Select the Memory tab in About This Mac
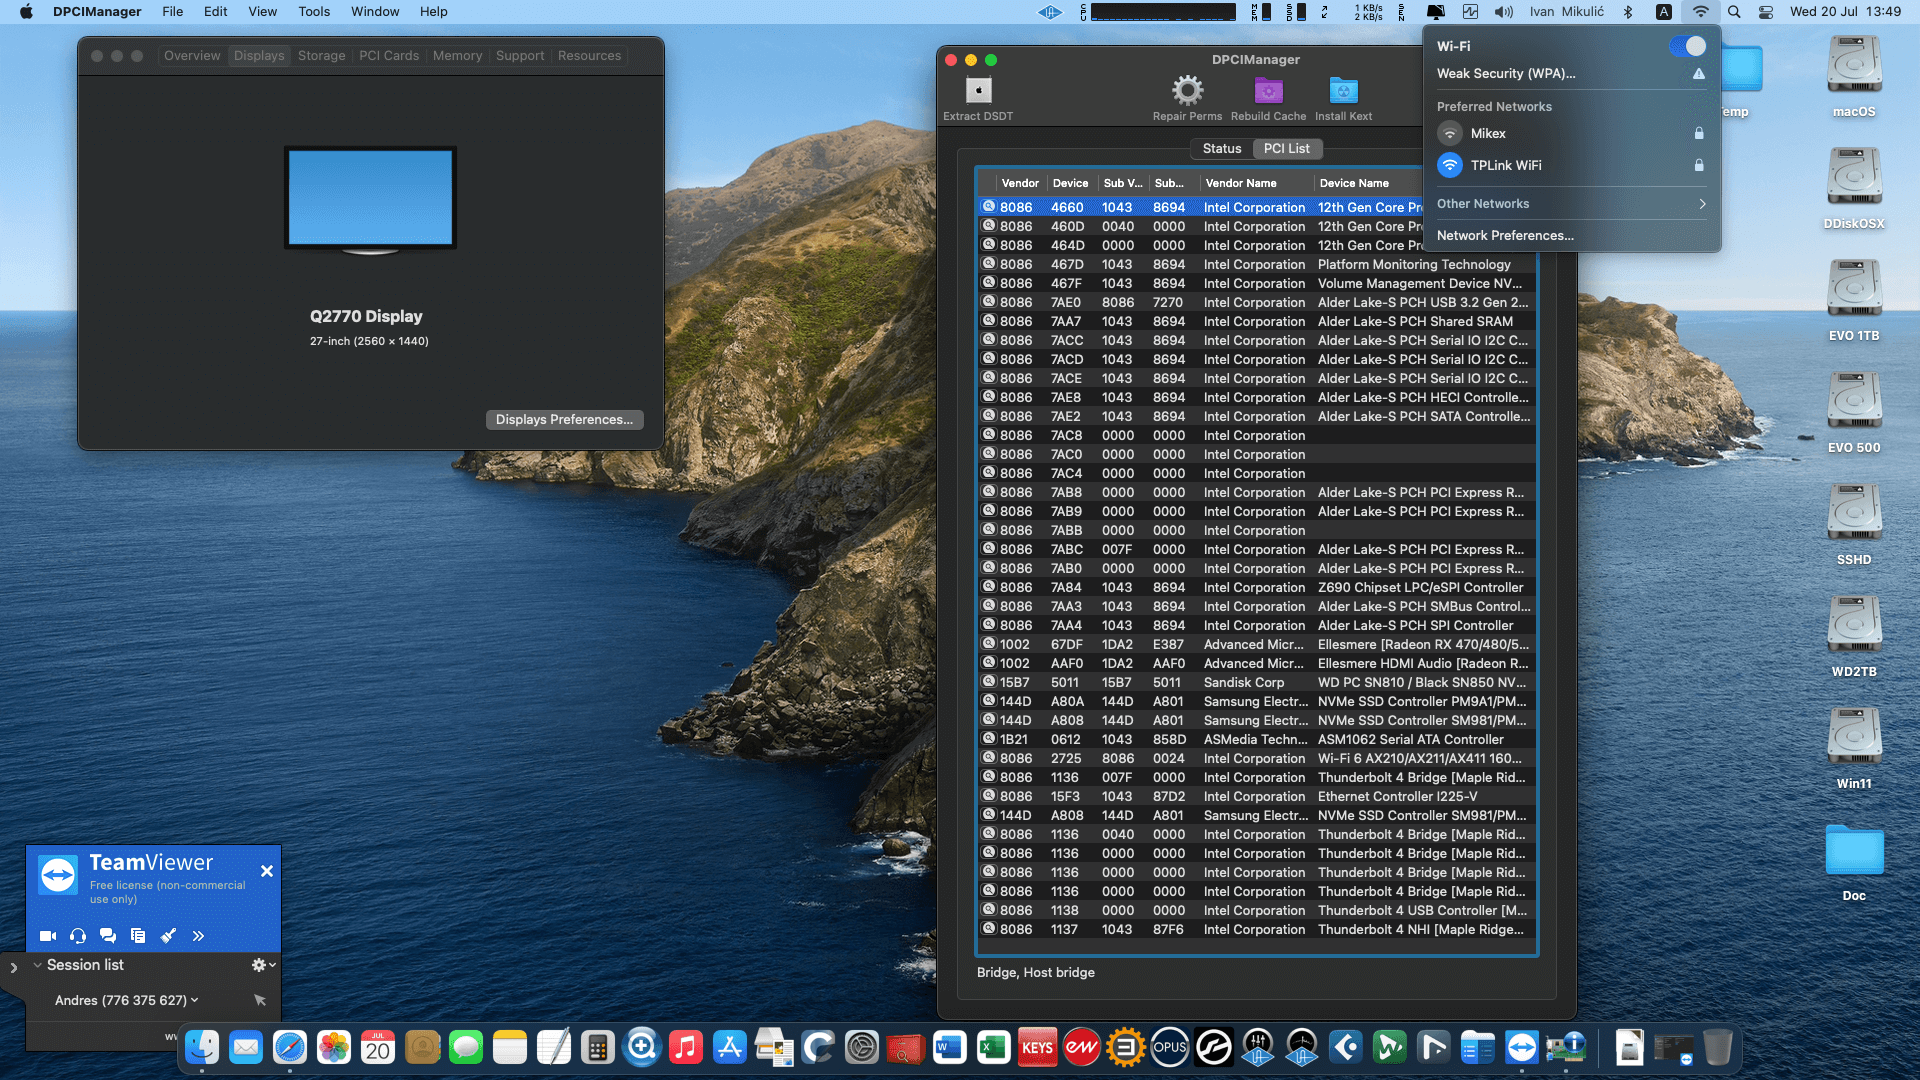Viewport: 1920px width, 1080px height. tap(457, 56)
